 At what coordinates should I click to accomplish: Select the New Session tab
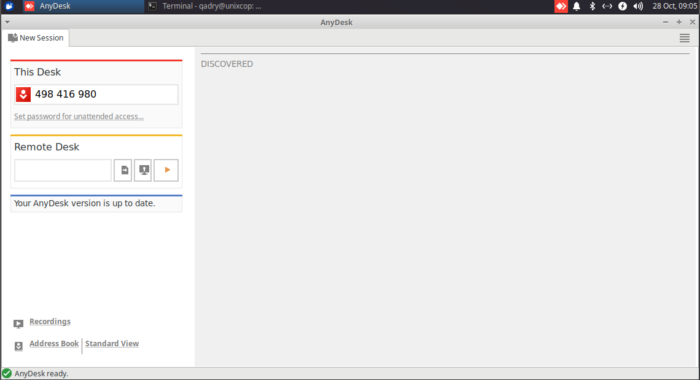[36, 38]
